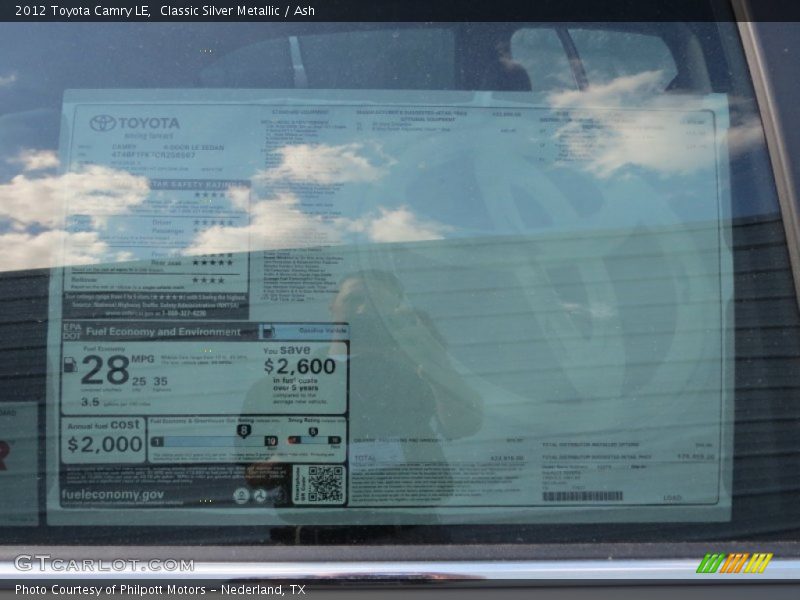Click the 35 highway MPG value
Screen dimensions: 800x600
pos(160,382)
